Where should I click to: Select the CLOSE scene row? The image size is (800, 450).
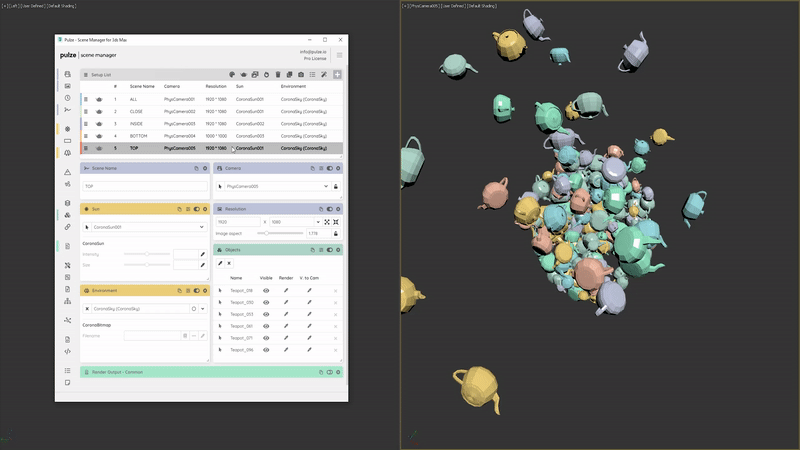click(x=211, y=112)
